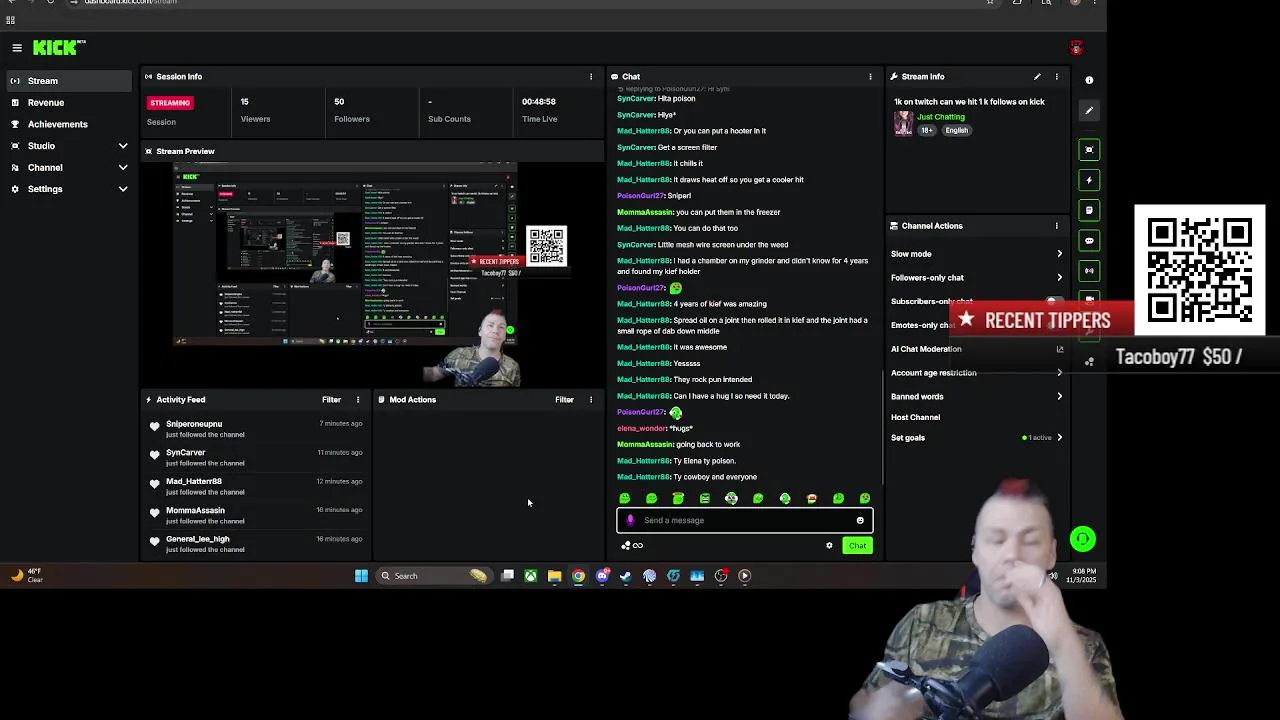Screen dimensions: 1280x720
Task: Click the purple microphone icon in the message box
Action: [x=630, y=520]
